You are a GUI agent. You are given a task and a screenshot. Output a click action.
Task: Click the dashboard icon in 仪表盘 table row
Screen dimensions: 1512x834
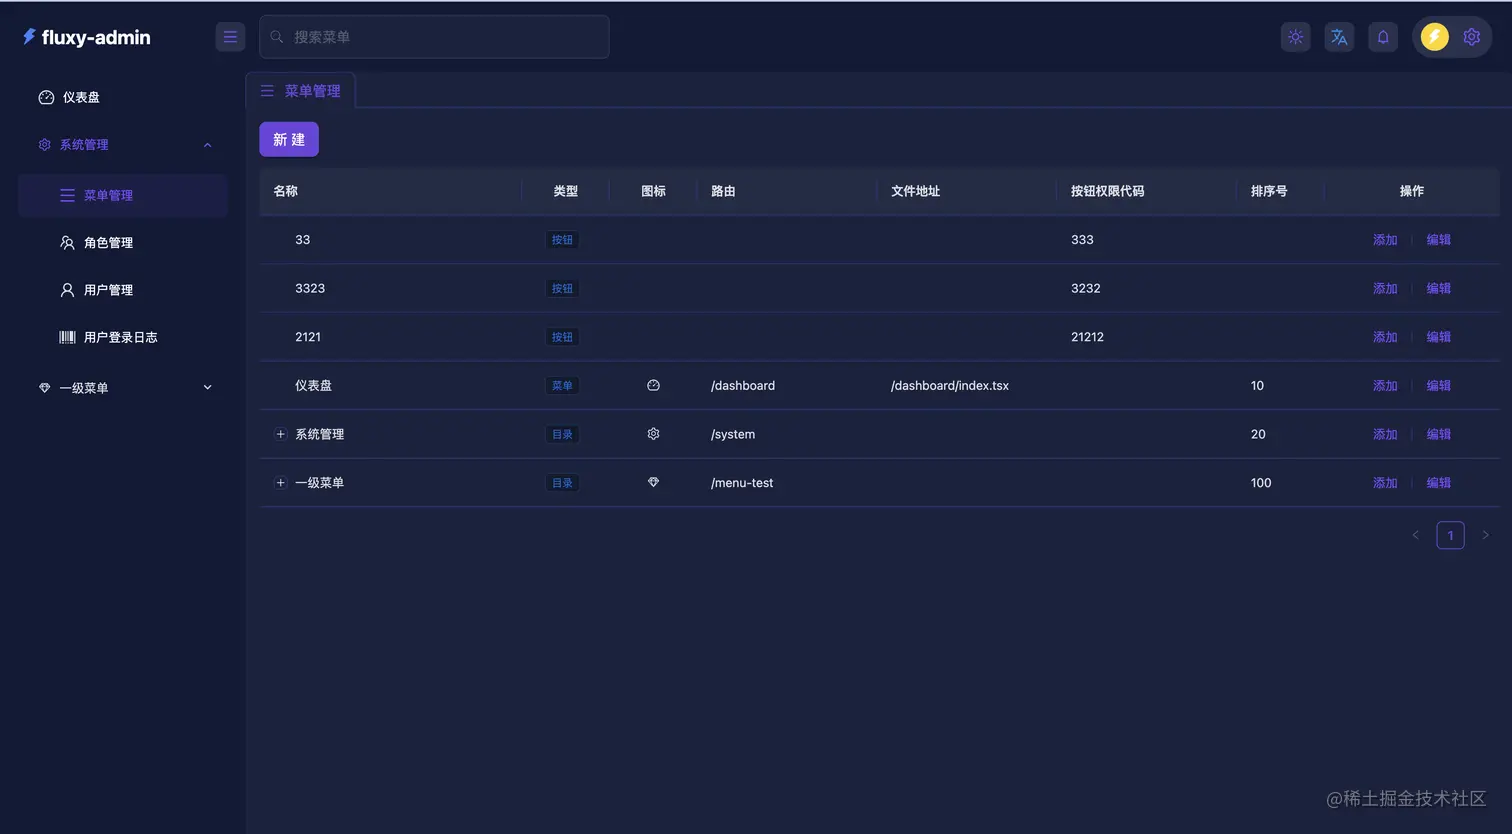tap(653, 385)
